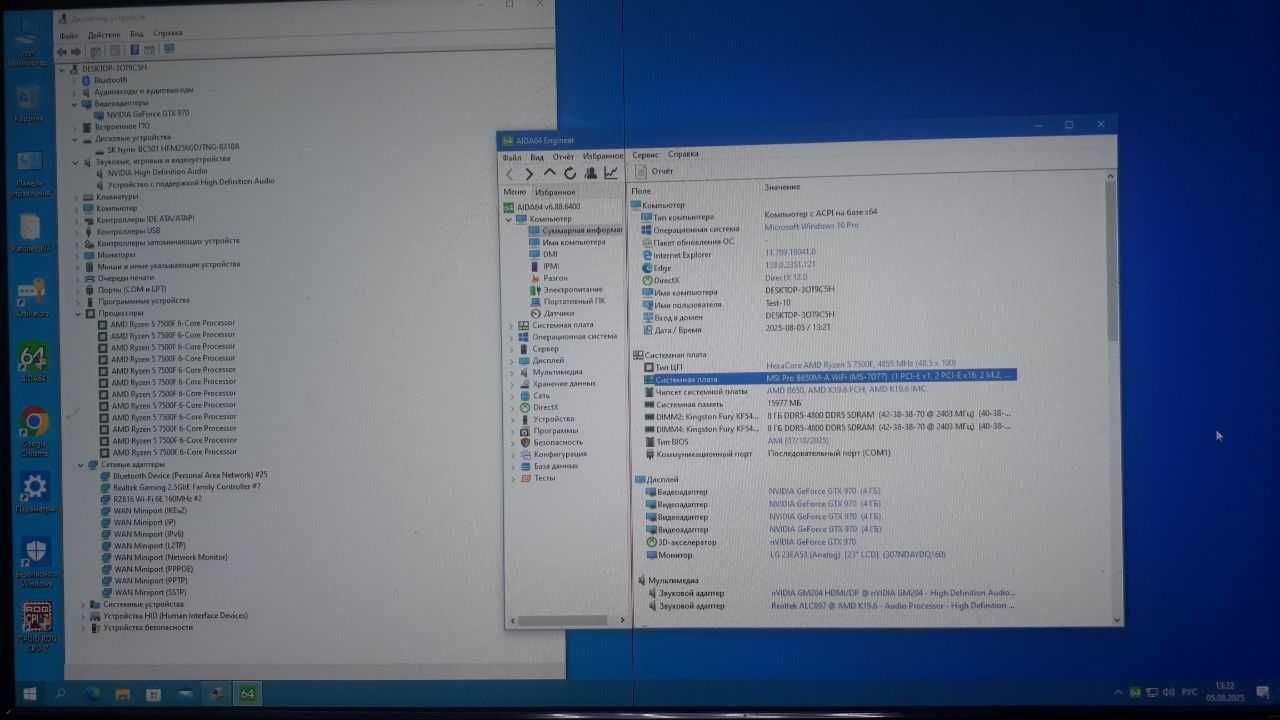The width and height of the screenshot is (1280, 720).
Task: Click the Bluetooth icon in Device Manager tree
Action: tap(86, 80)
